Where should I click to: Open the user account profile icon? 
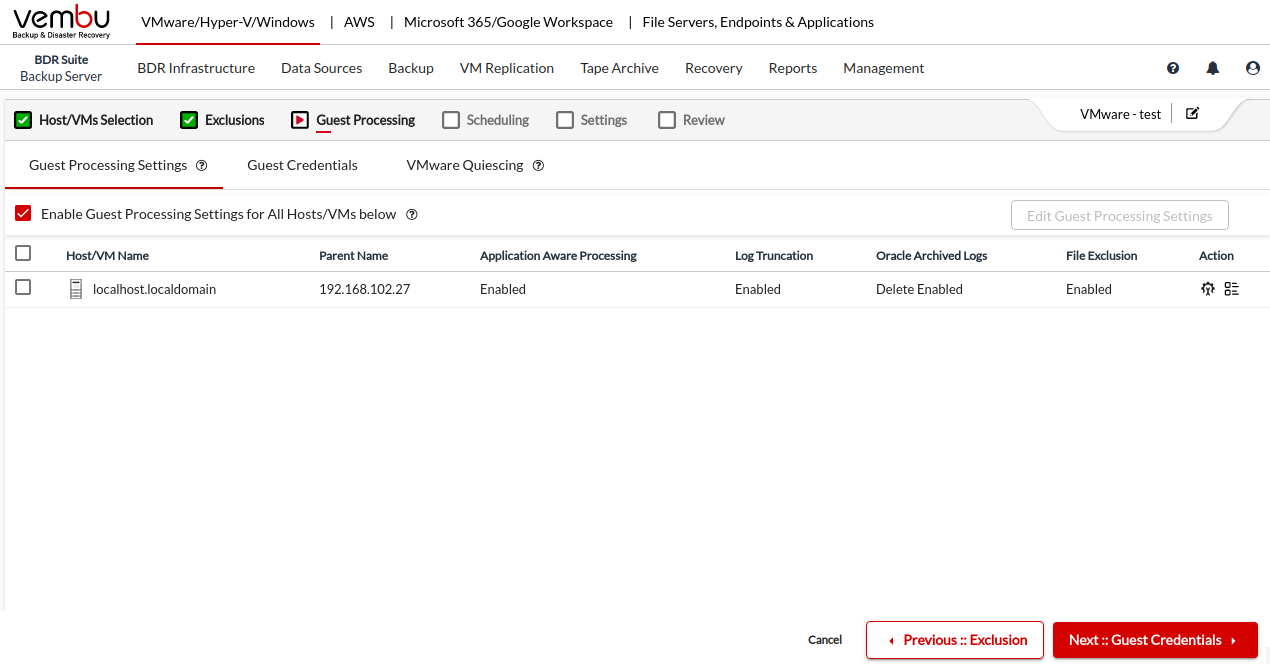(1253, 68)
